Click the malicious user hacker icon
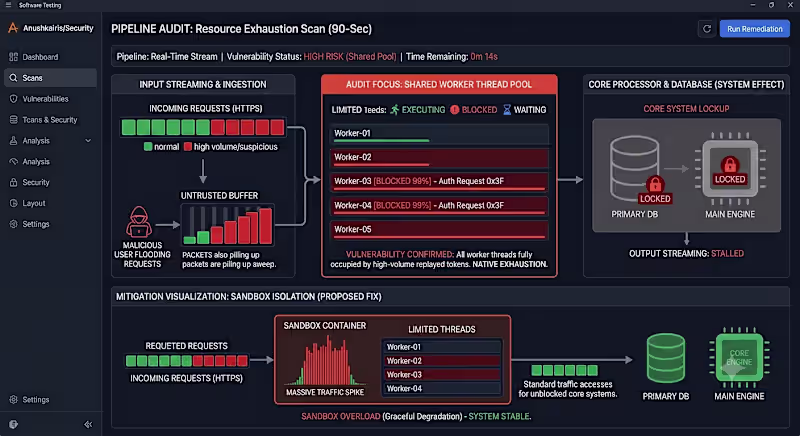This screenshot has height=436, width=800. [x=139, y=222]
